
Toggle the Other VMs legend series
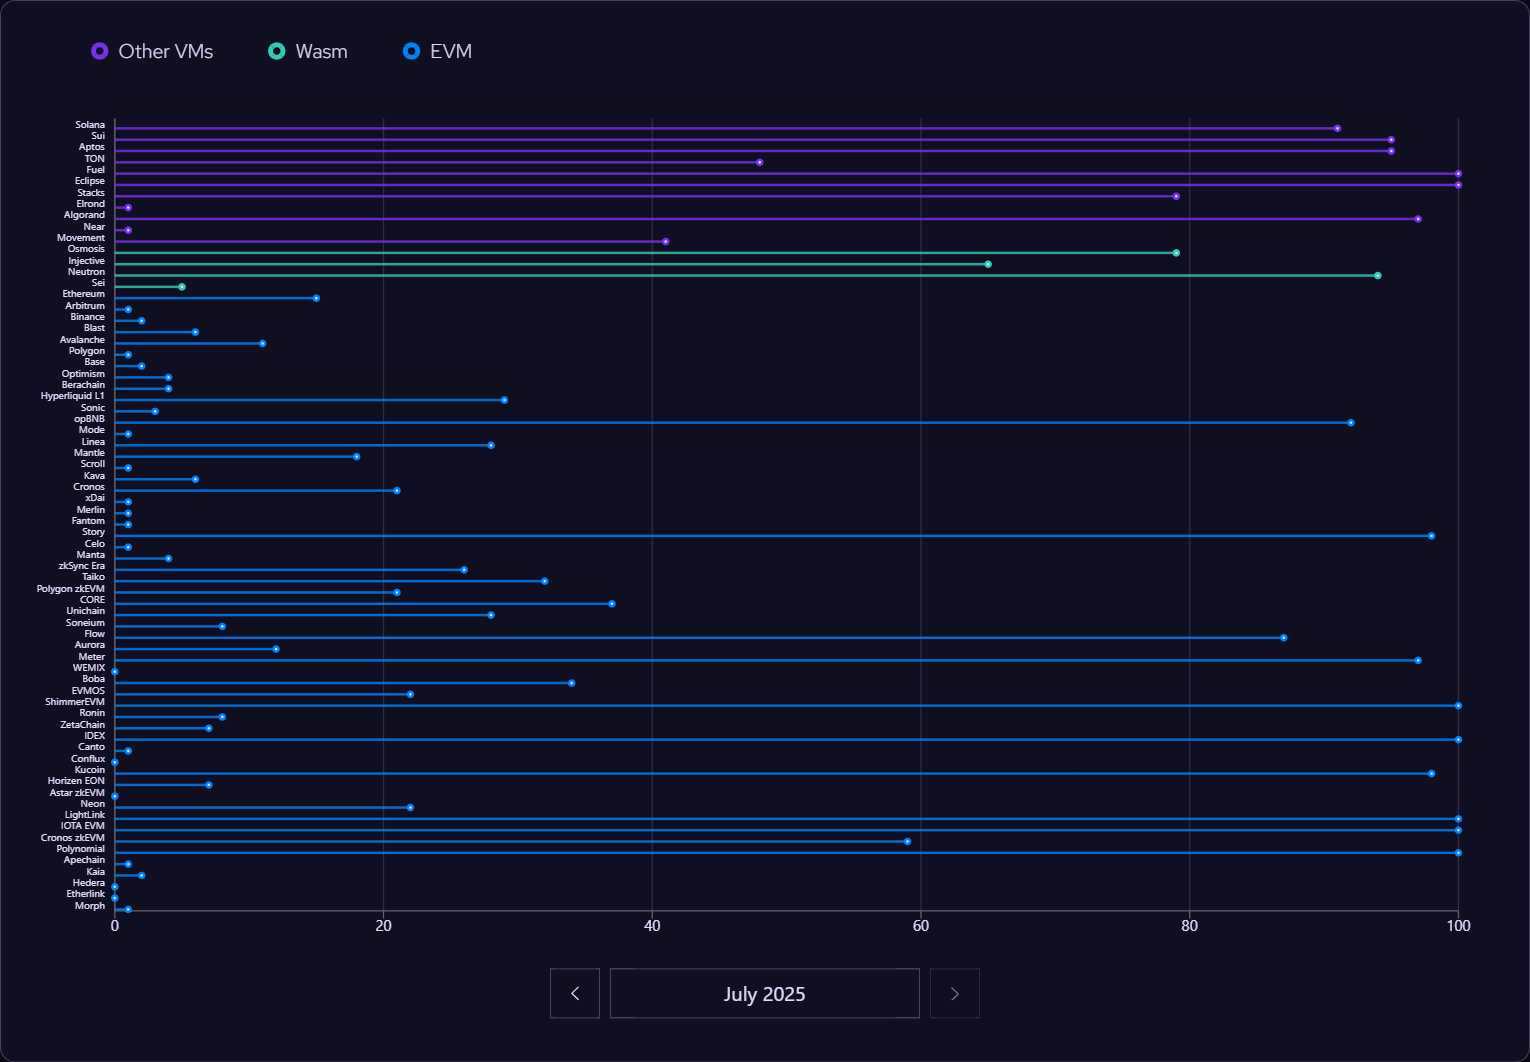(152, 51)
